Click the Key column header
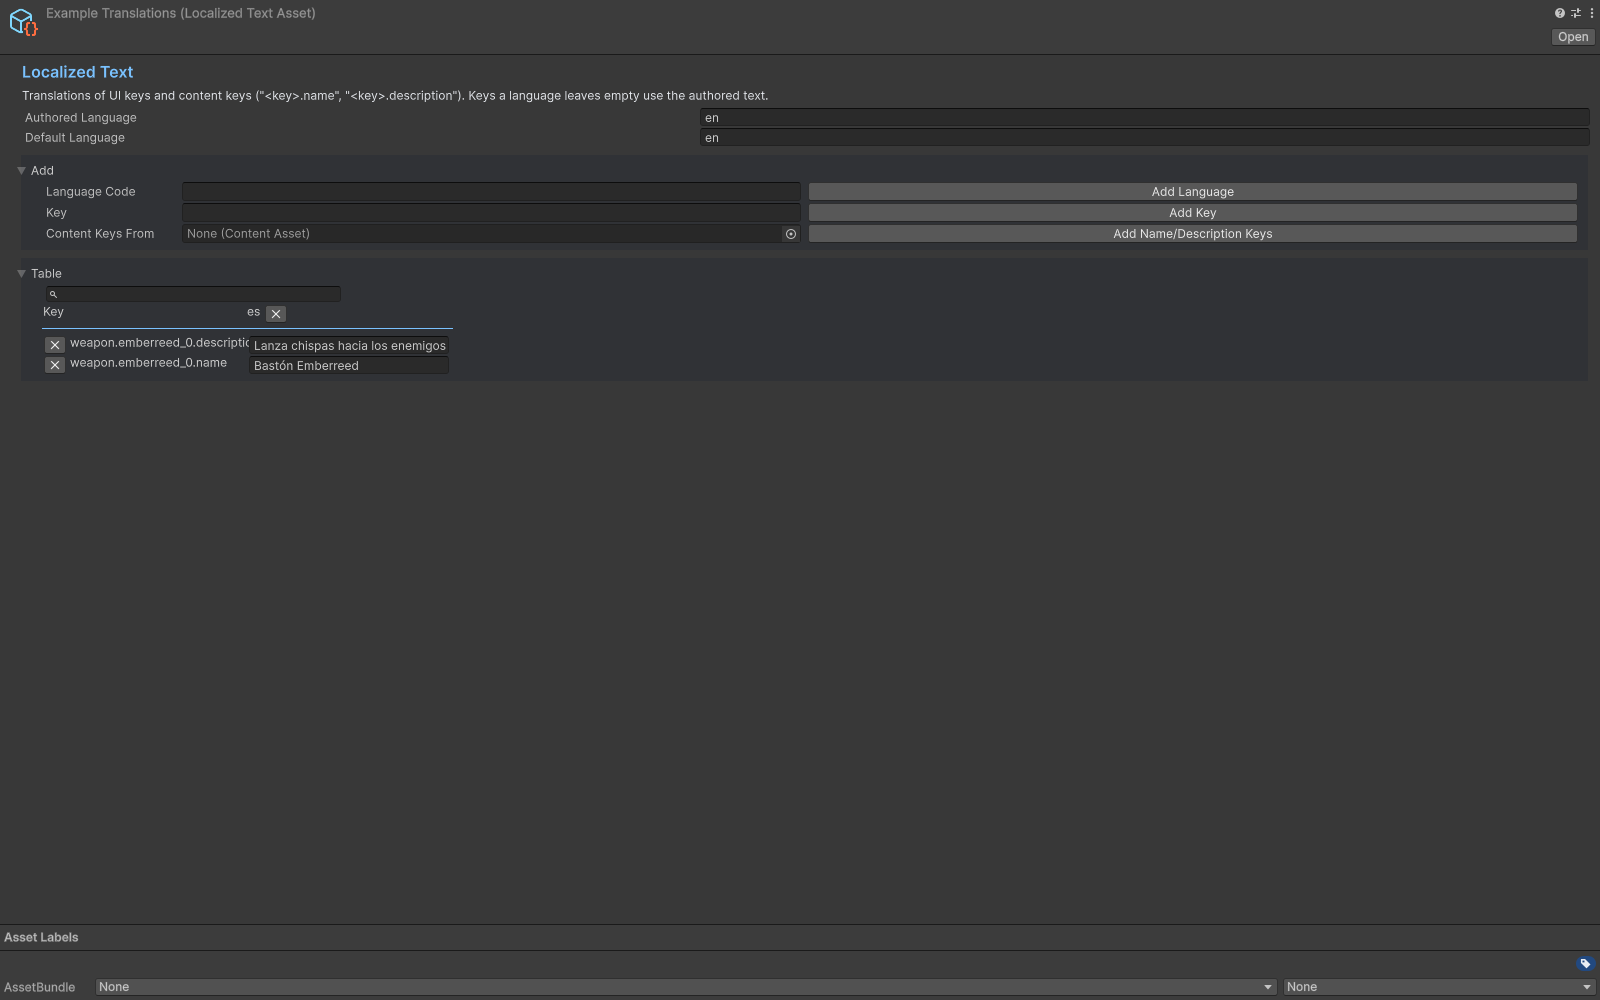This screenshot has width=1600, height=1000. [x=53, y=312]
